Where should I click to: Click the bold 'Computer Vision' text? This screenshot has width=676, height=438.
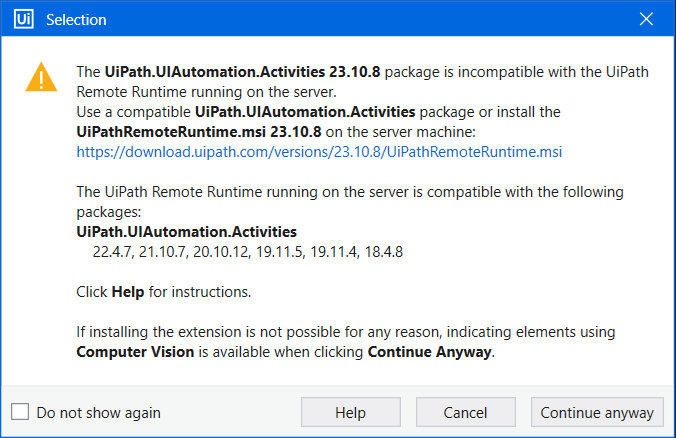pos(136,352)
